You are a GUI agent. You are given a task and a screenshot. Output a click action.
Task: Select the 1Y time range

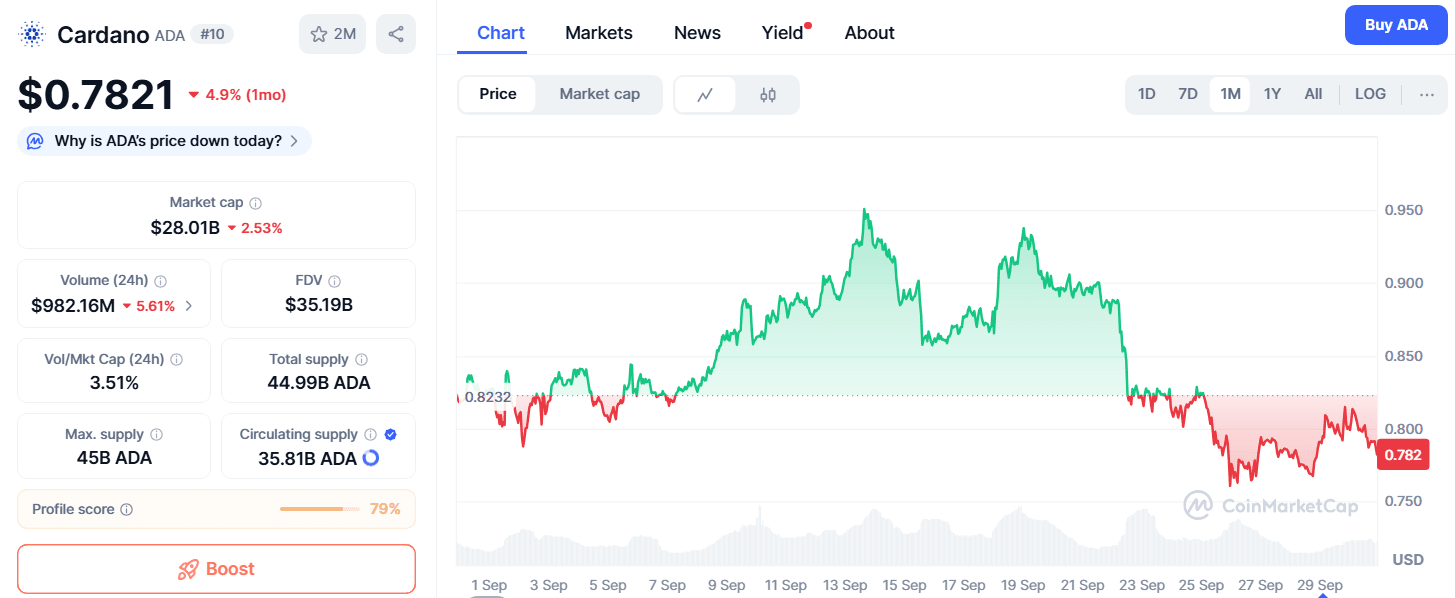tap(1272, 94)
